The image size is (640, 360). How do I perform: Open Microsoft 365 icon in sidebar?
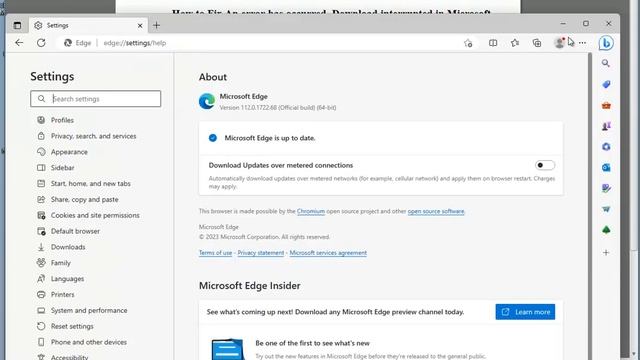click(x=606, y=147)
